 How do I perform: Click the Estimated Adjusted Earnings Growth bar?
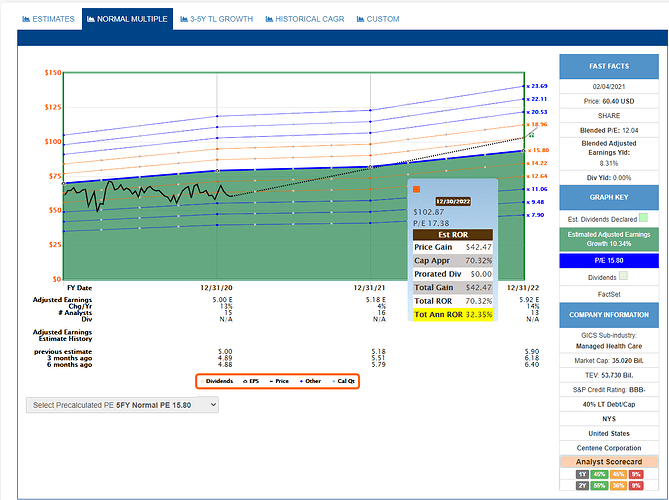tap(609, 239)
